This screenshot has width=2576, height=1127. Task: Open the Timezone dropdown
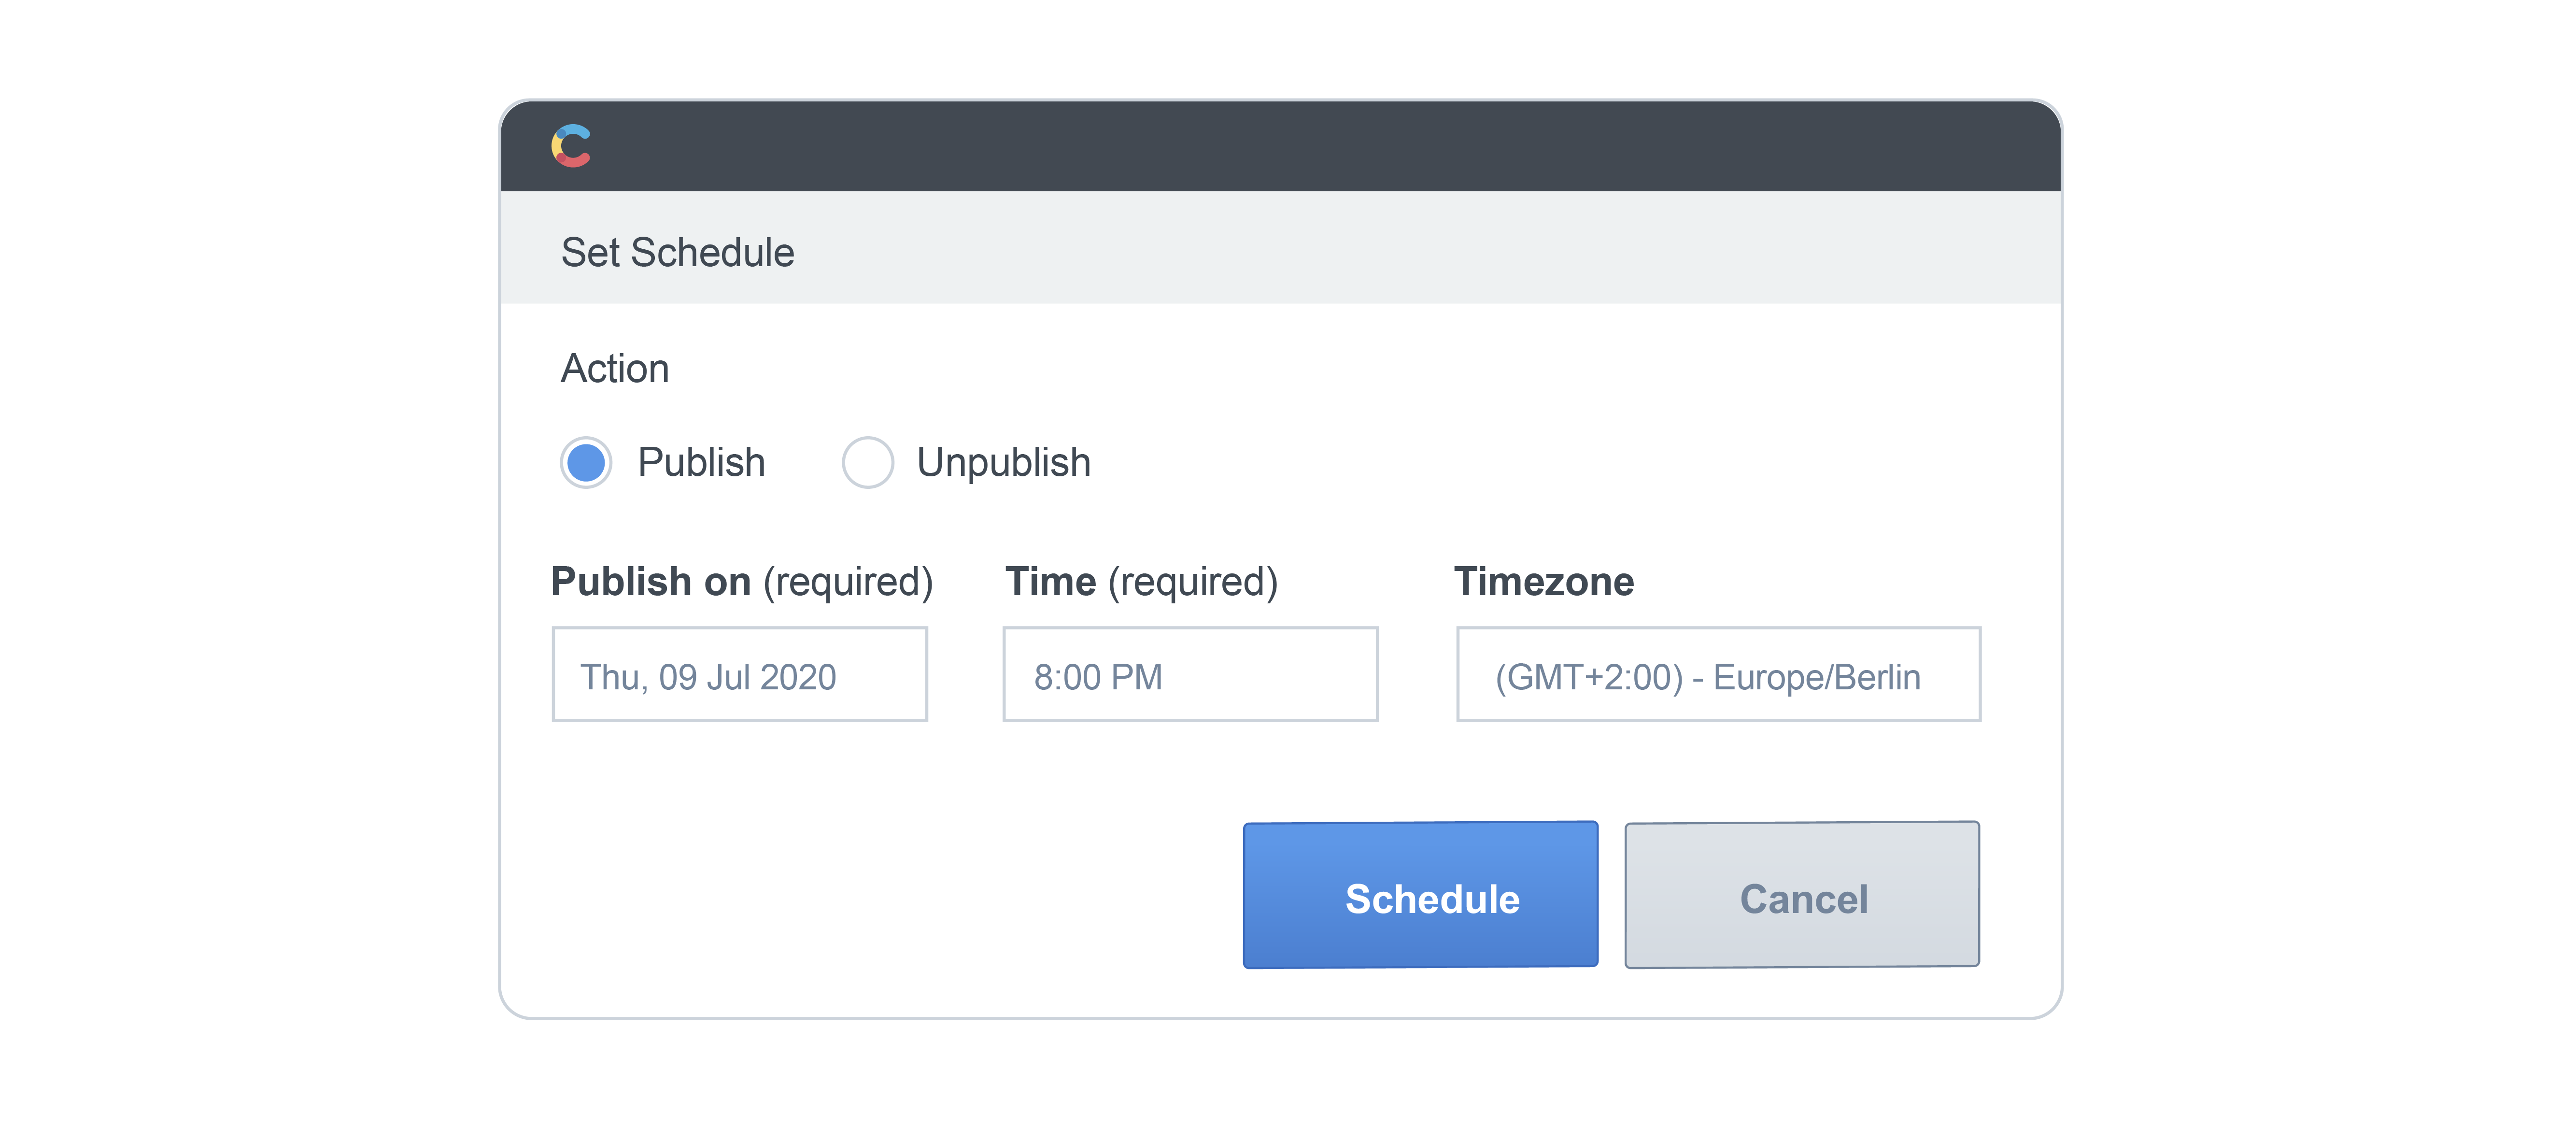tap(1717, 675)
